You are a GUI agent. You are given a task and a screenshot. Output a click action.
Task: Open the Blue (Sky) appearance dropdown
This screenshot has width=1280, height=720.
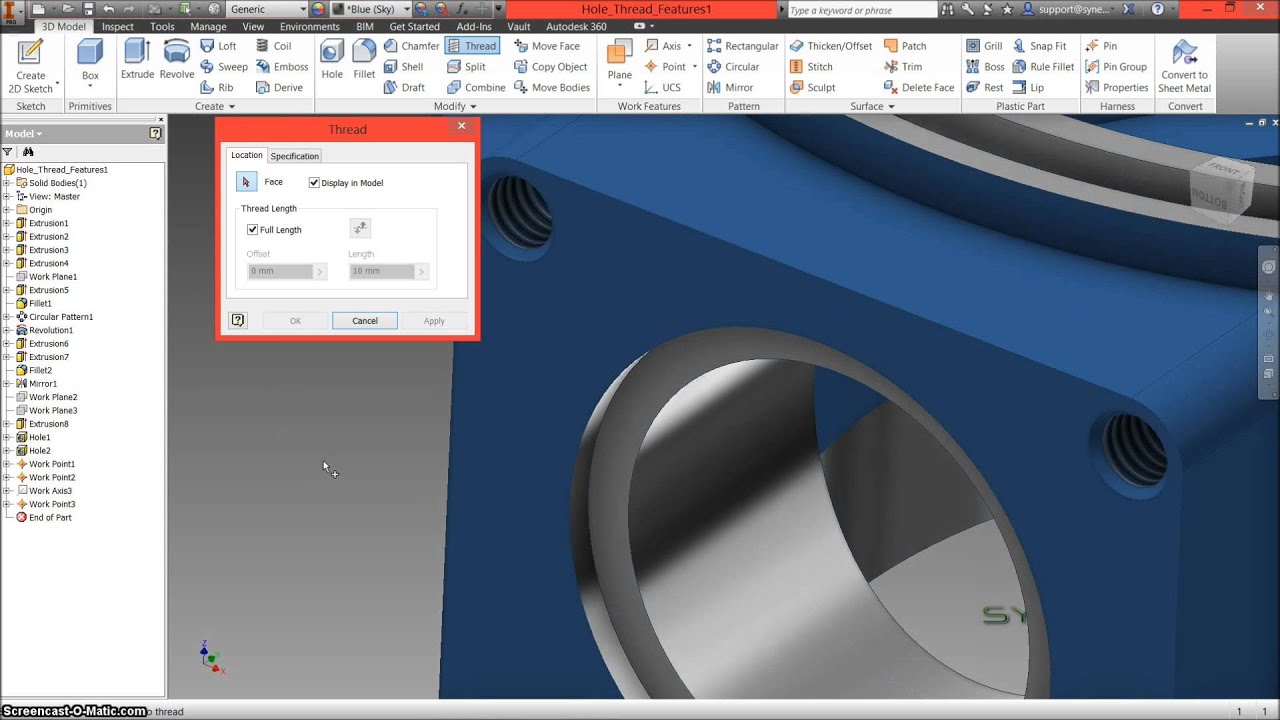coord(407,9)
